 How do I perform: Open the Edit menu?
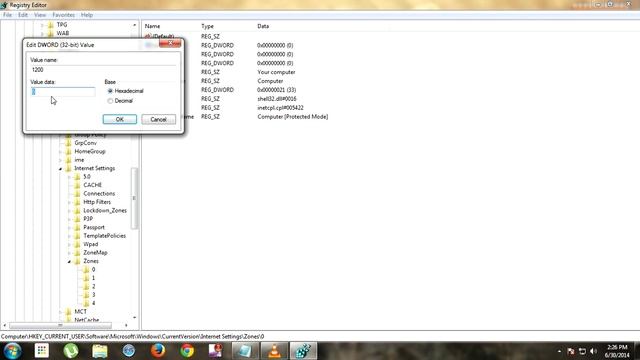(x=23, y=15)
